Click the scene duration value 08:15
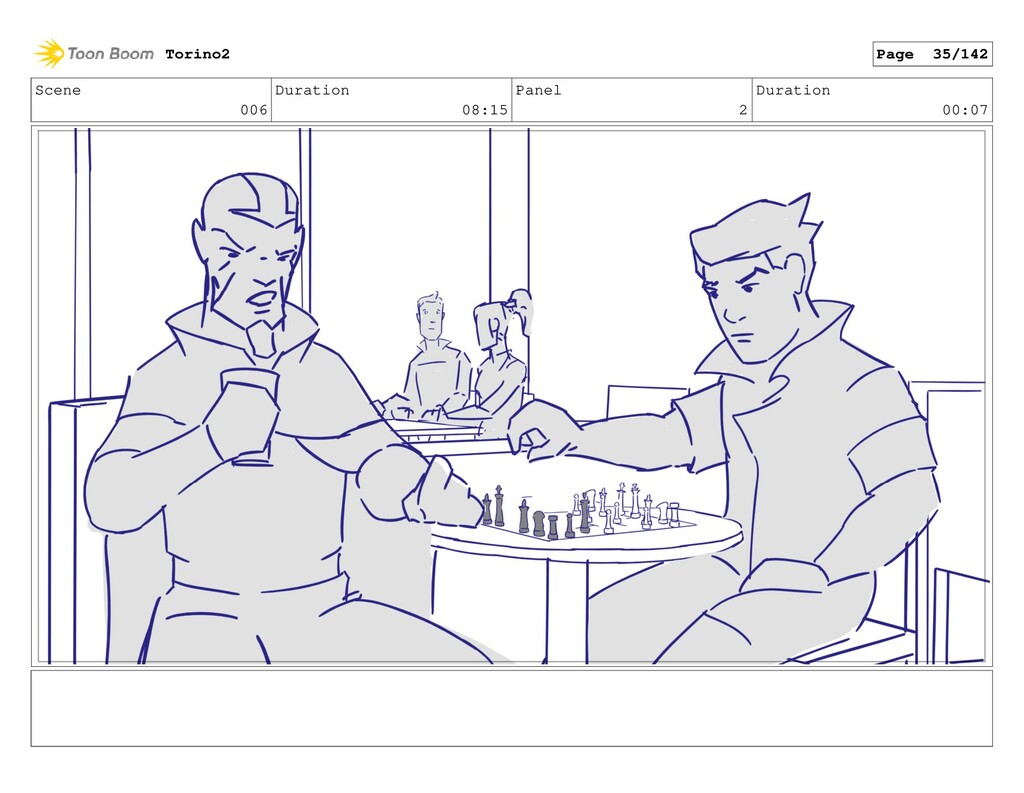Image resolution: width=1024 pixels, height=793 pixels. tap(485, 110)
